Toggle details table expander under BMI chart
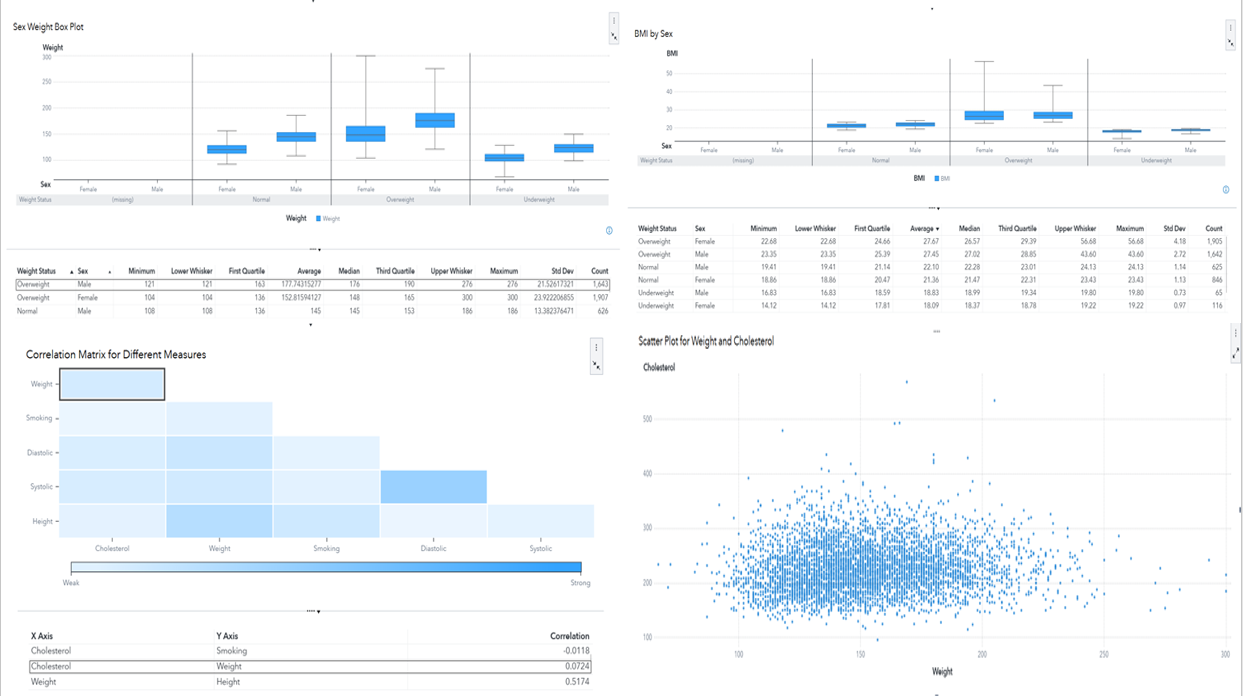This screenshot has height=696, width=1243. pyautogui.click(x=932, y=208)
